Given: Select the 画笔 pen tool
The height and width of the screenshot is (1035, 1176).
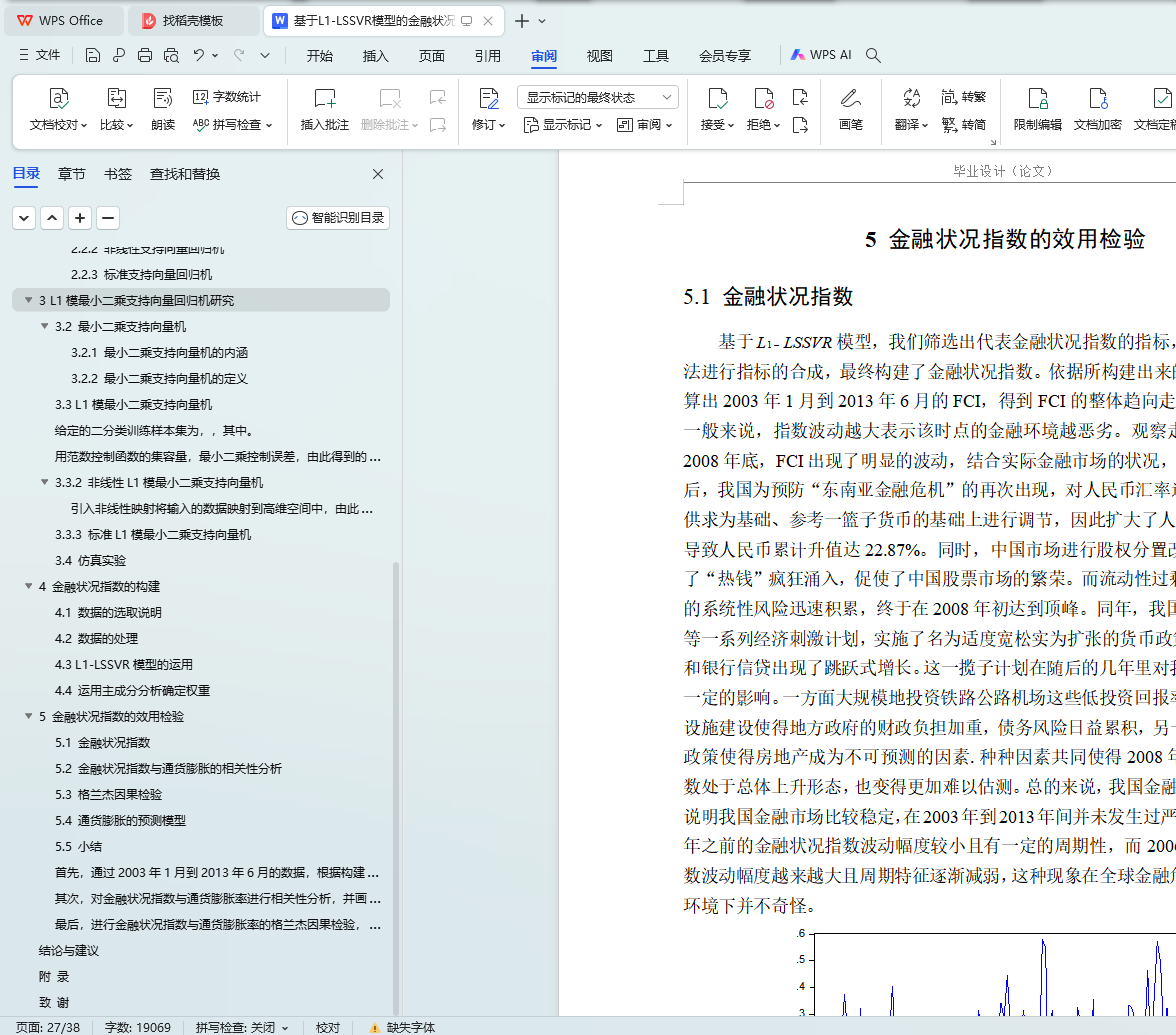Looking at the screenshot, I should click(850, 98).
